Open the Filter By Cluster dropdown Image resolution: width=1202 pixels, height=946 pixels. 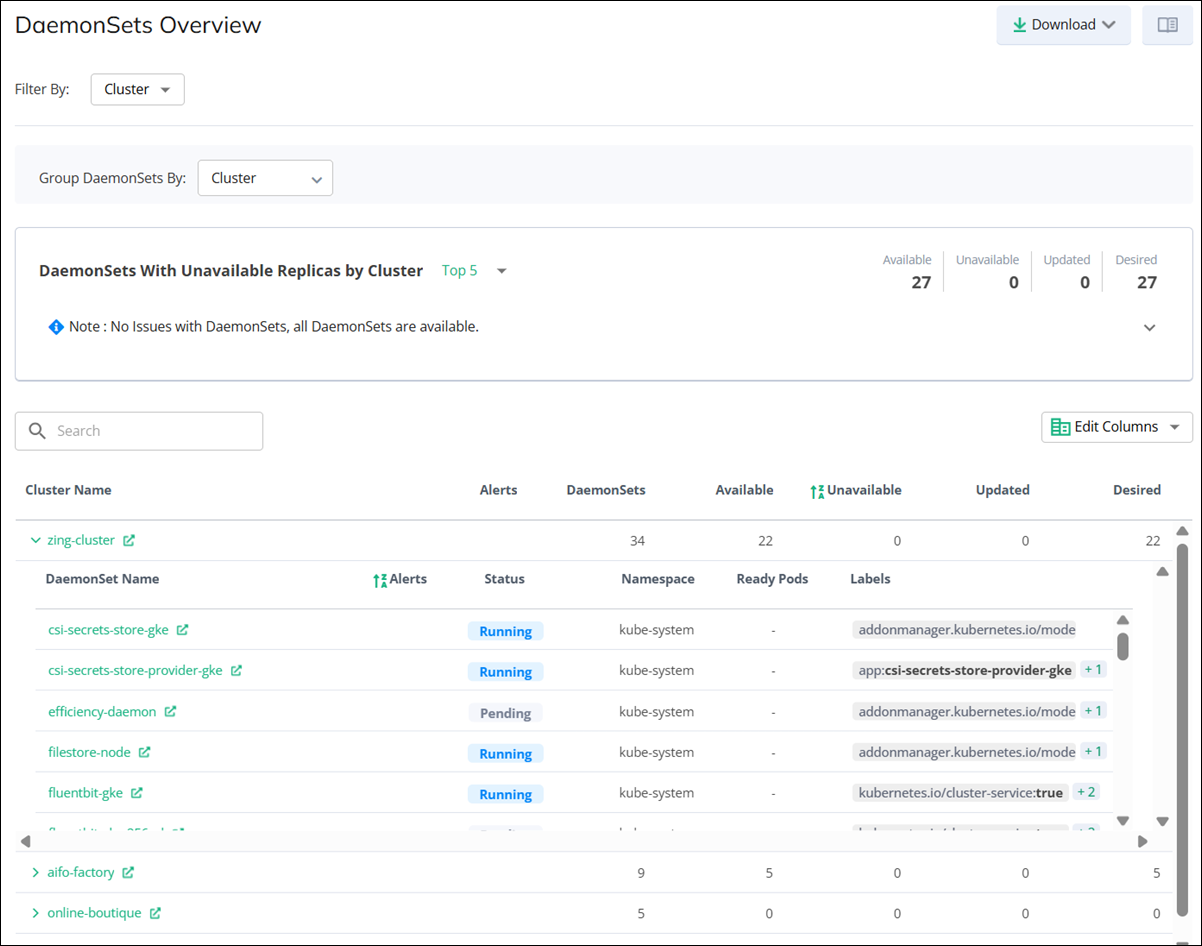coord(138,89)
